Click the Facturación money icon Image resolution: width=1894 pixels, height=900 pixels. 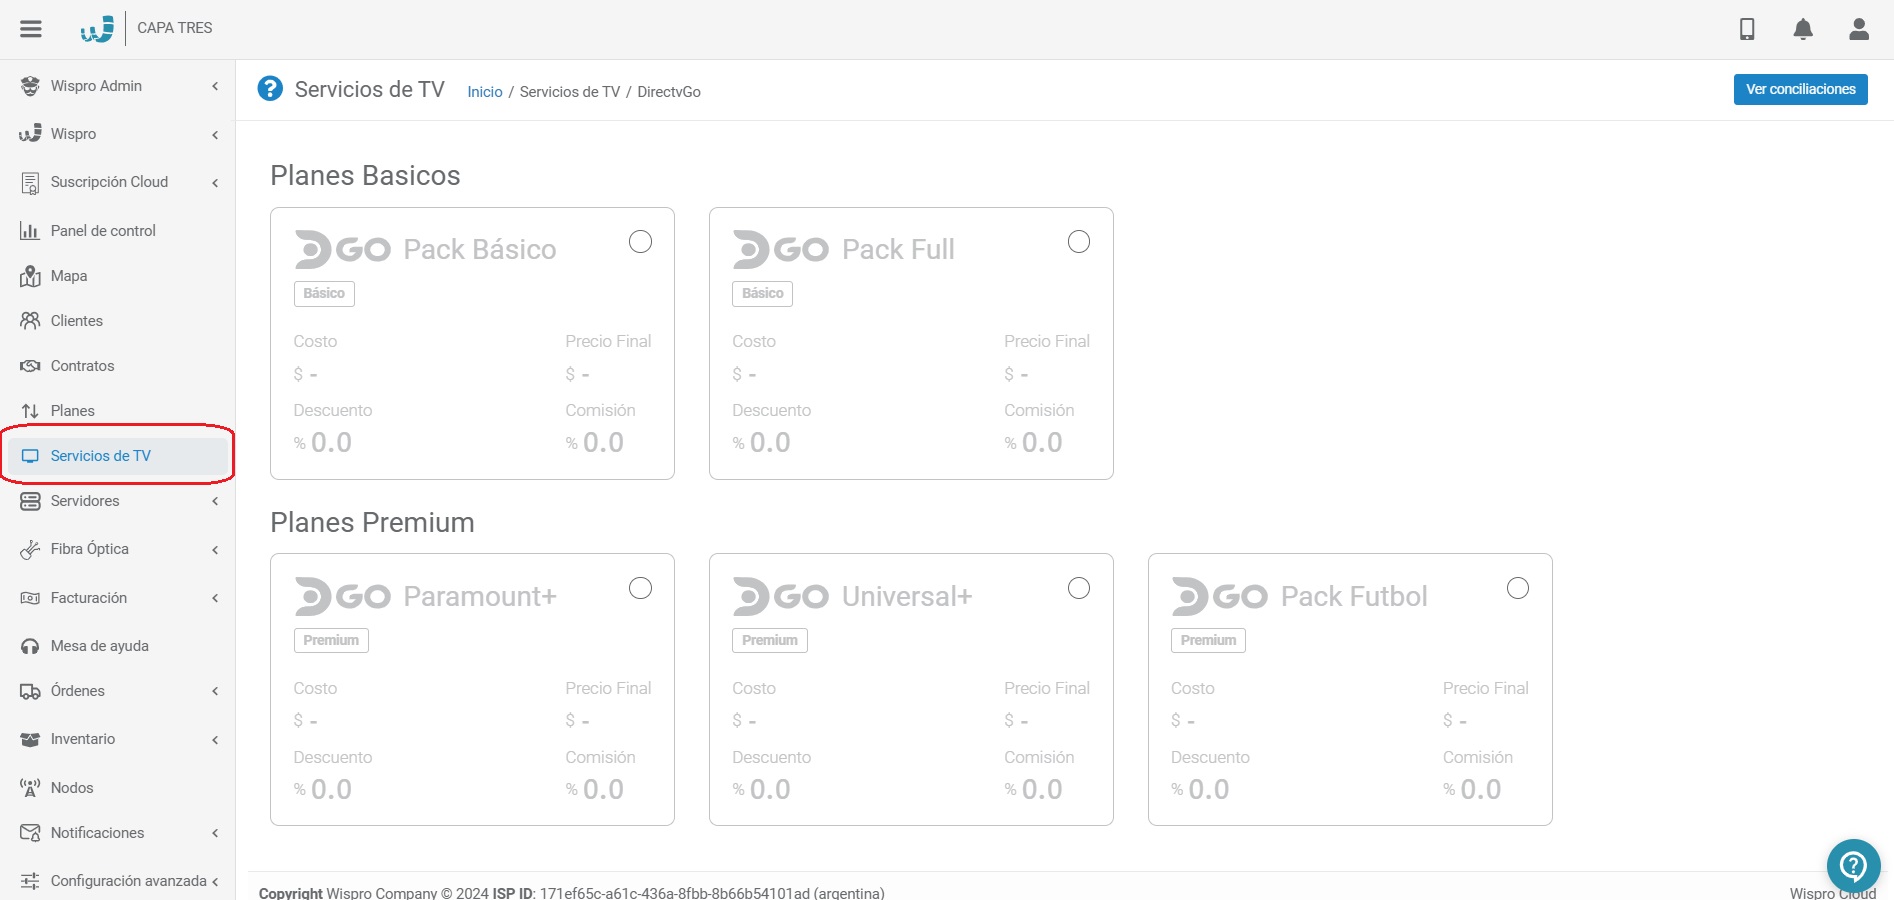[30, 598]
